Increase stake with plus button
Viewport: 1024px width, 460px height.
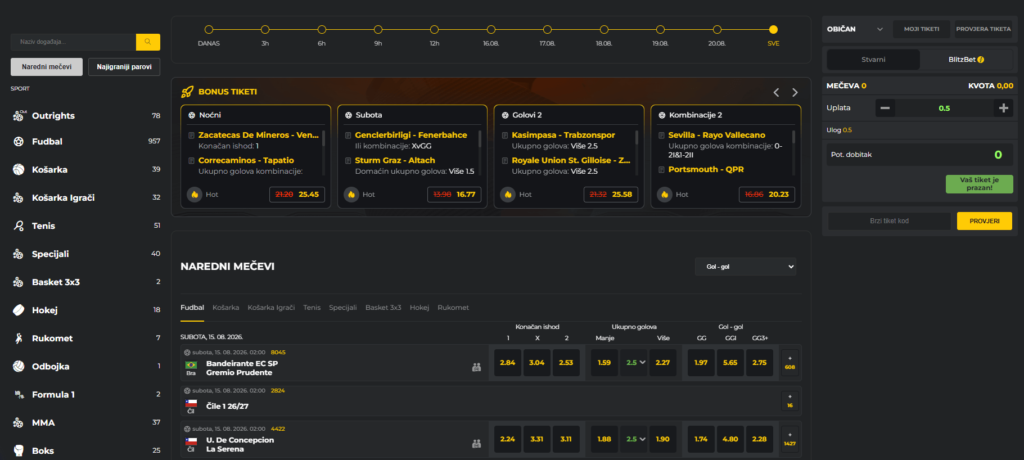[1003, 108]
